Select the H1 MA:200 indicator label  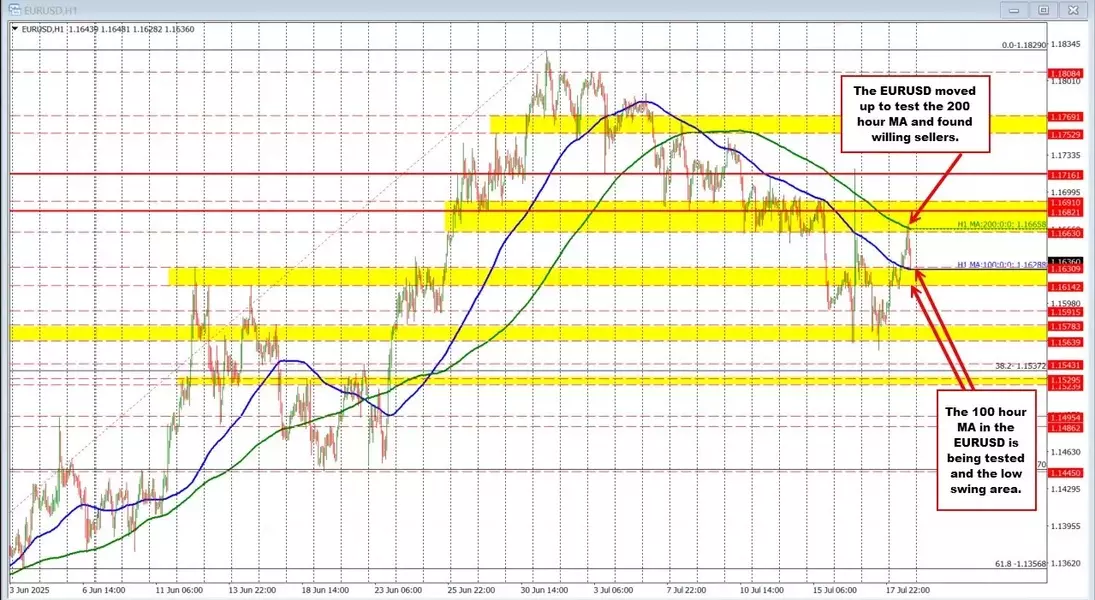pos(1001,225)
